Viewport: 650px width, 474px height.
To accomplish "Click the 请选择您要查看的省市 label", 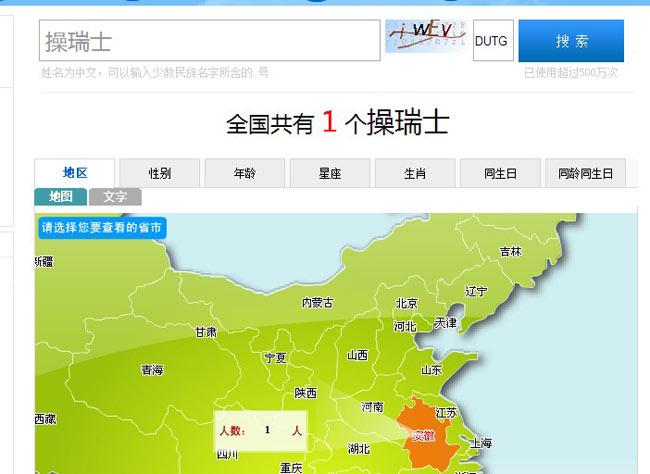I will pyautogui.click(x=102, y=227).
